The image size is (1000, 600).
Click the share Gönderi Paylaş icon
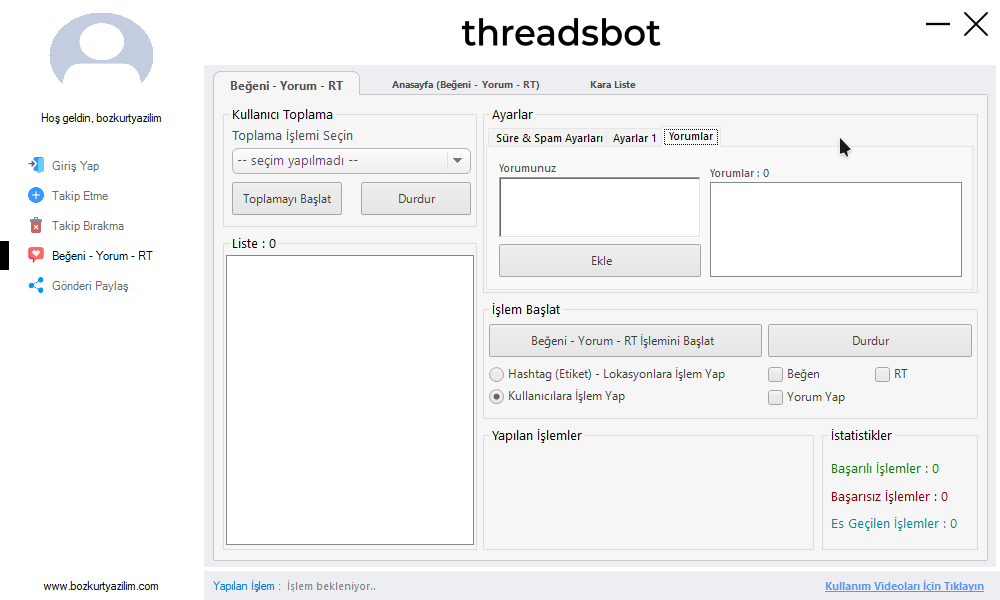[x=36, y=285]
